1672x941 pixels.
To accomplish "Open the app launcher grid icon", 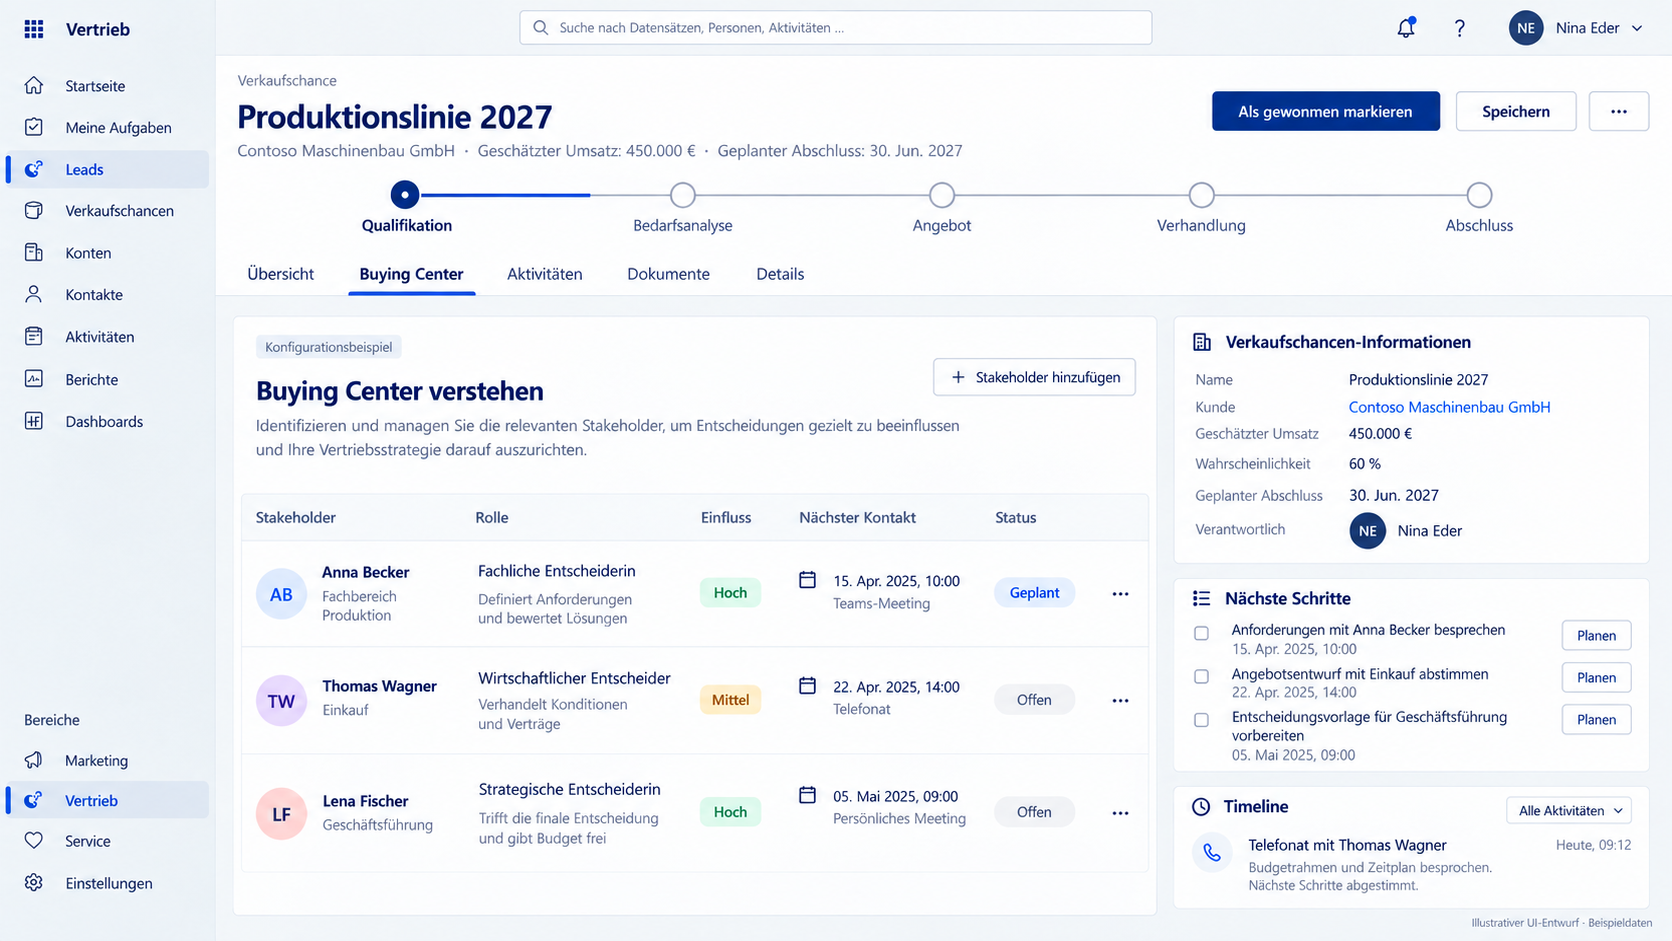I will coord(34,29).
